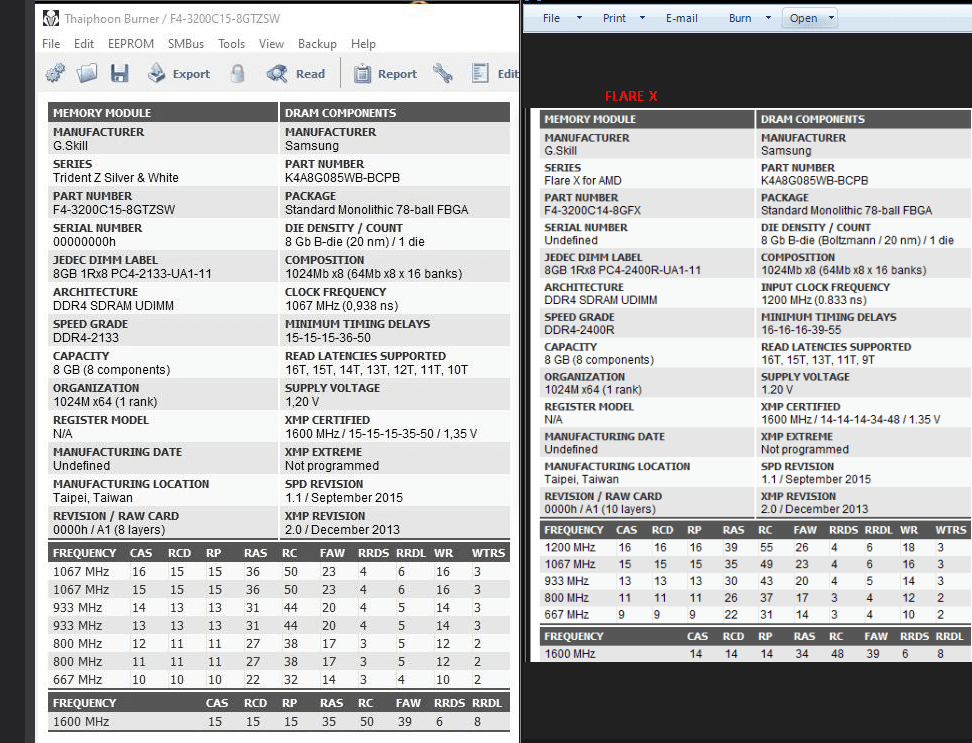This screenshot has width=972, height=743.
Task: Open the Help menu
Action: [363, 43]
